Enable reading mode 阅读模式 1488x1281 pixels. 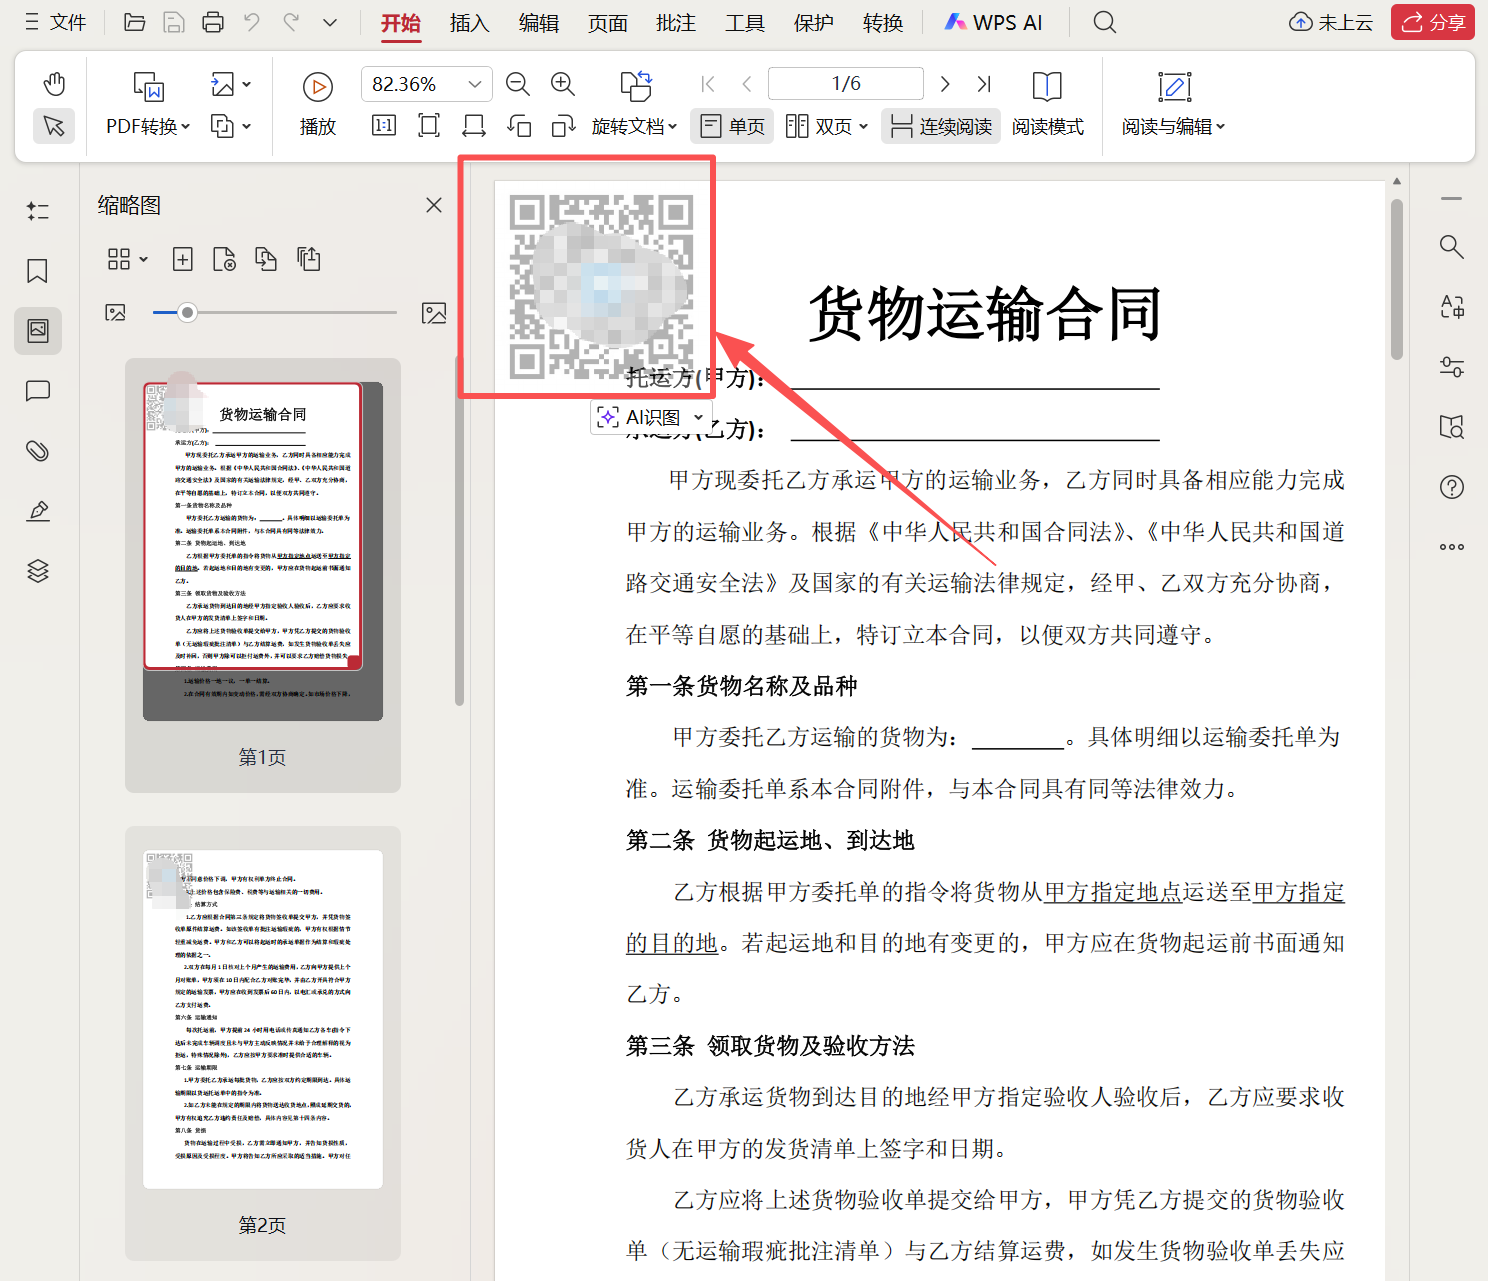[1047, 103]
